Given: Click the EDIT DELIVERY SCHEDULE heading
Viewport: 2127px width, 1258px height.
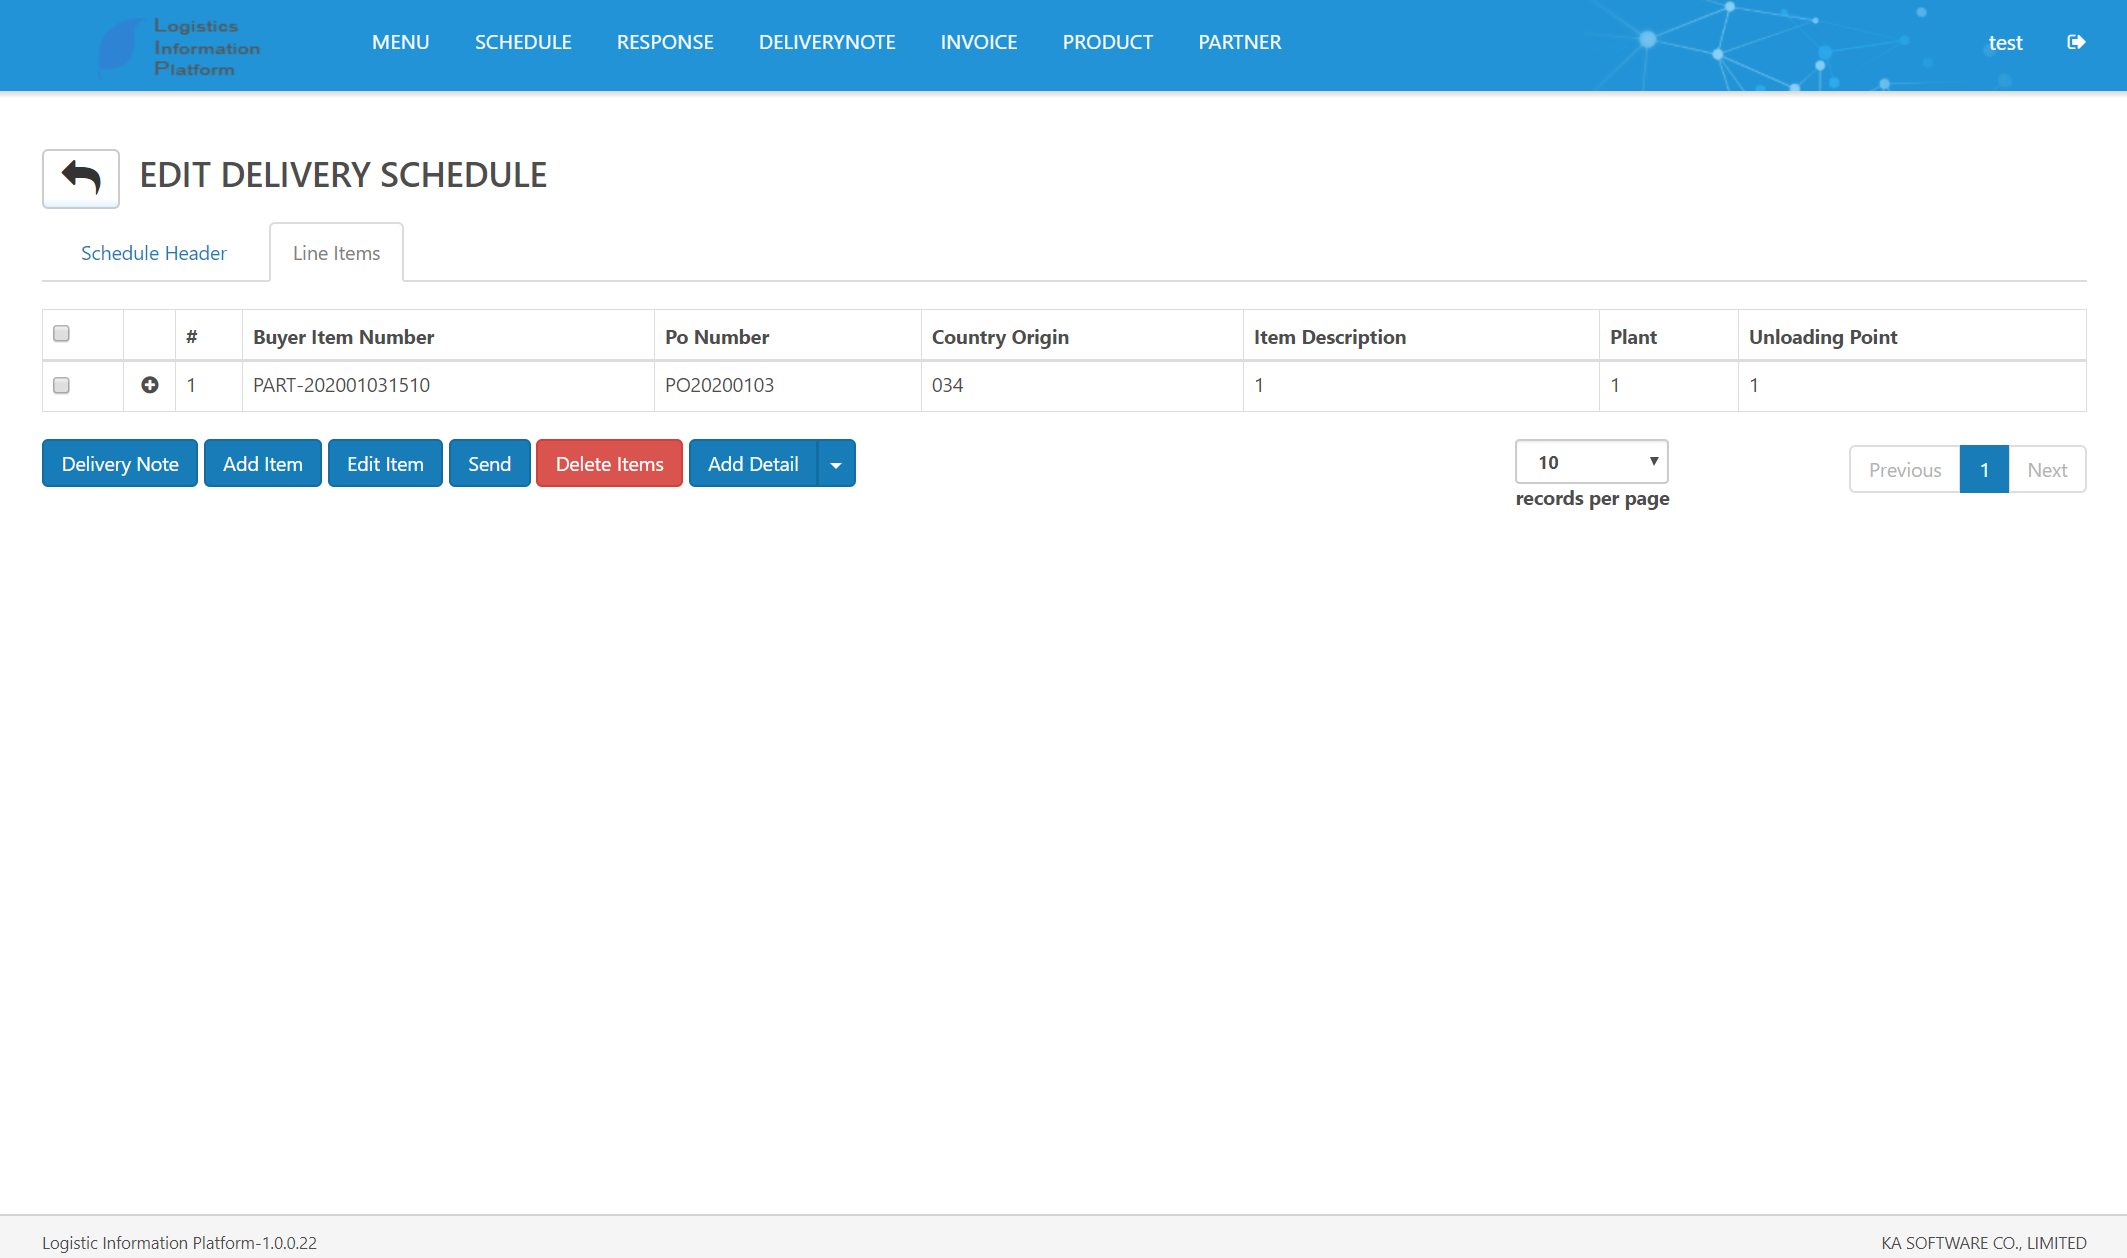Looking at the screenshot, I should (343, 175).
